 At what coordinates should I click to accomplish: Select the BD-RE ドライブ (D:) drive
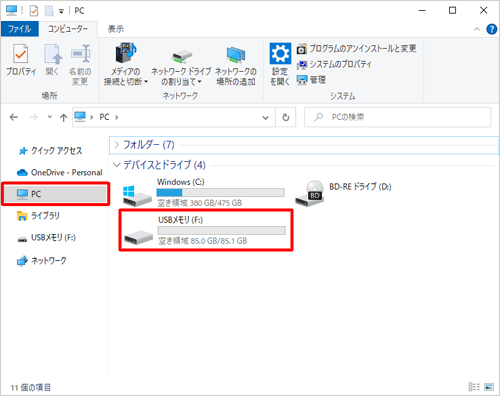[x=343, y=194]
